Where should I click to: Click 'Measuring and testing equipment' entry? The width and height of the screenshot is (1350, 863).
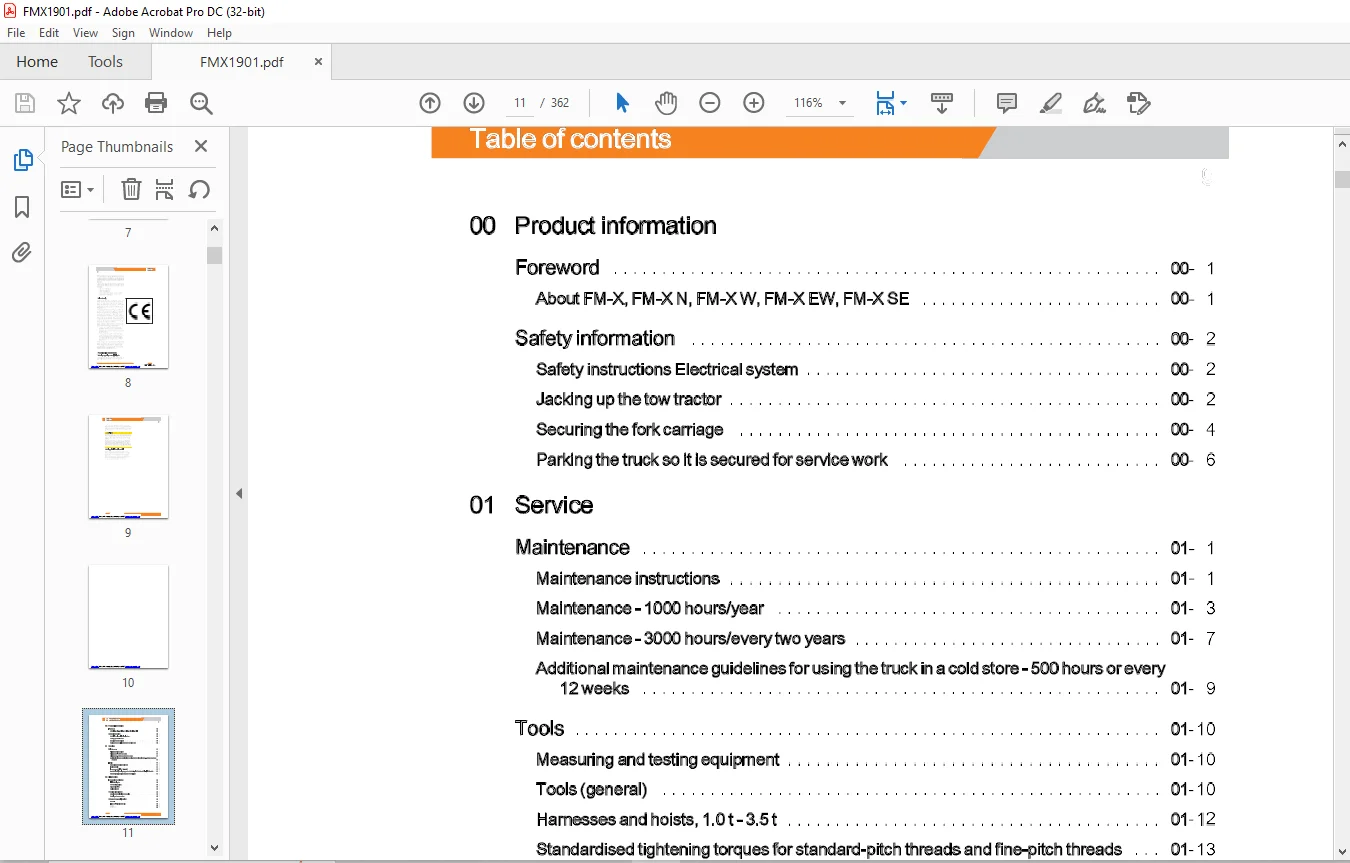657,759
